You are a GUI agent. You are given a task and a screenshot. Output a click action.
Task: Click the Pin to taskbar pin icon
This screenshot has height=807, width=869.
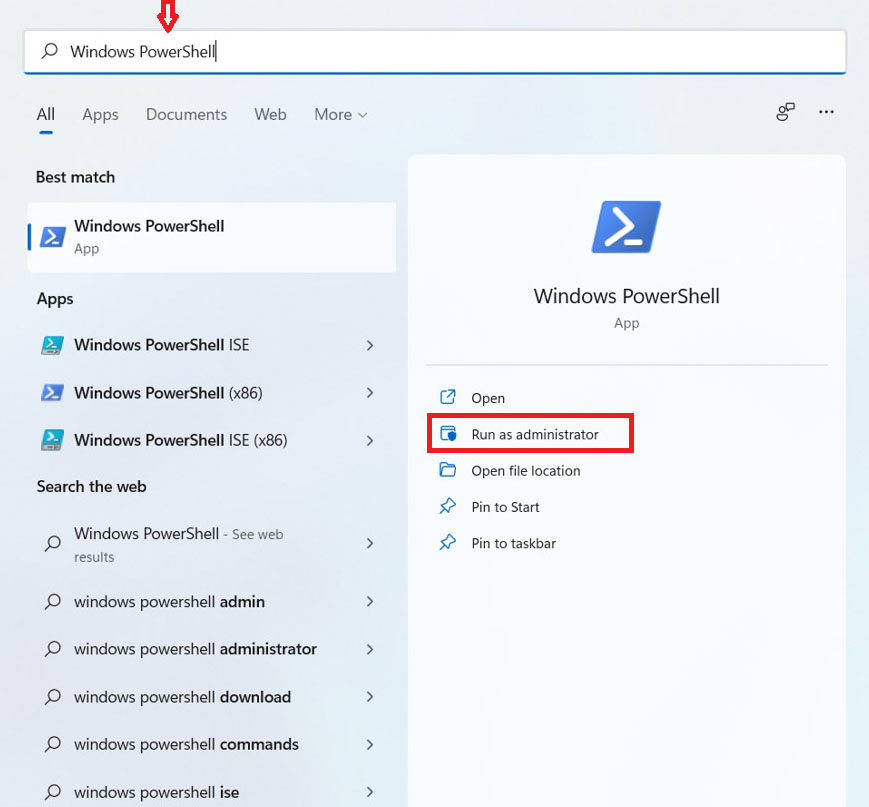click(447, 542)
